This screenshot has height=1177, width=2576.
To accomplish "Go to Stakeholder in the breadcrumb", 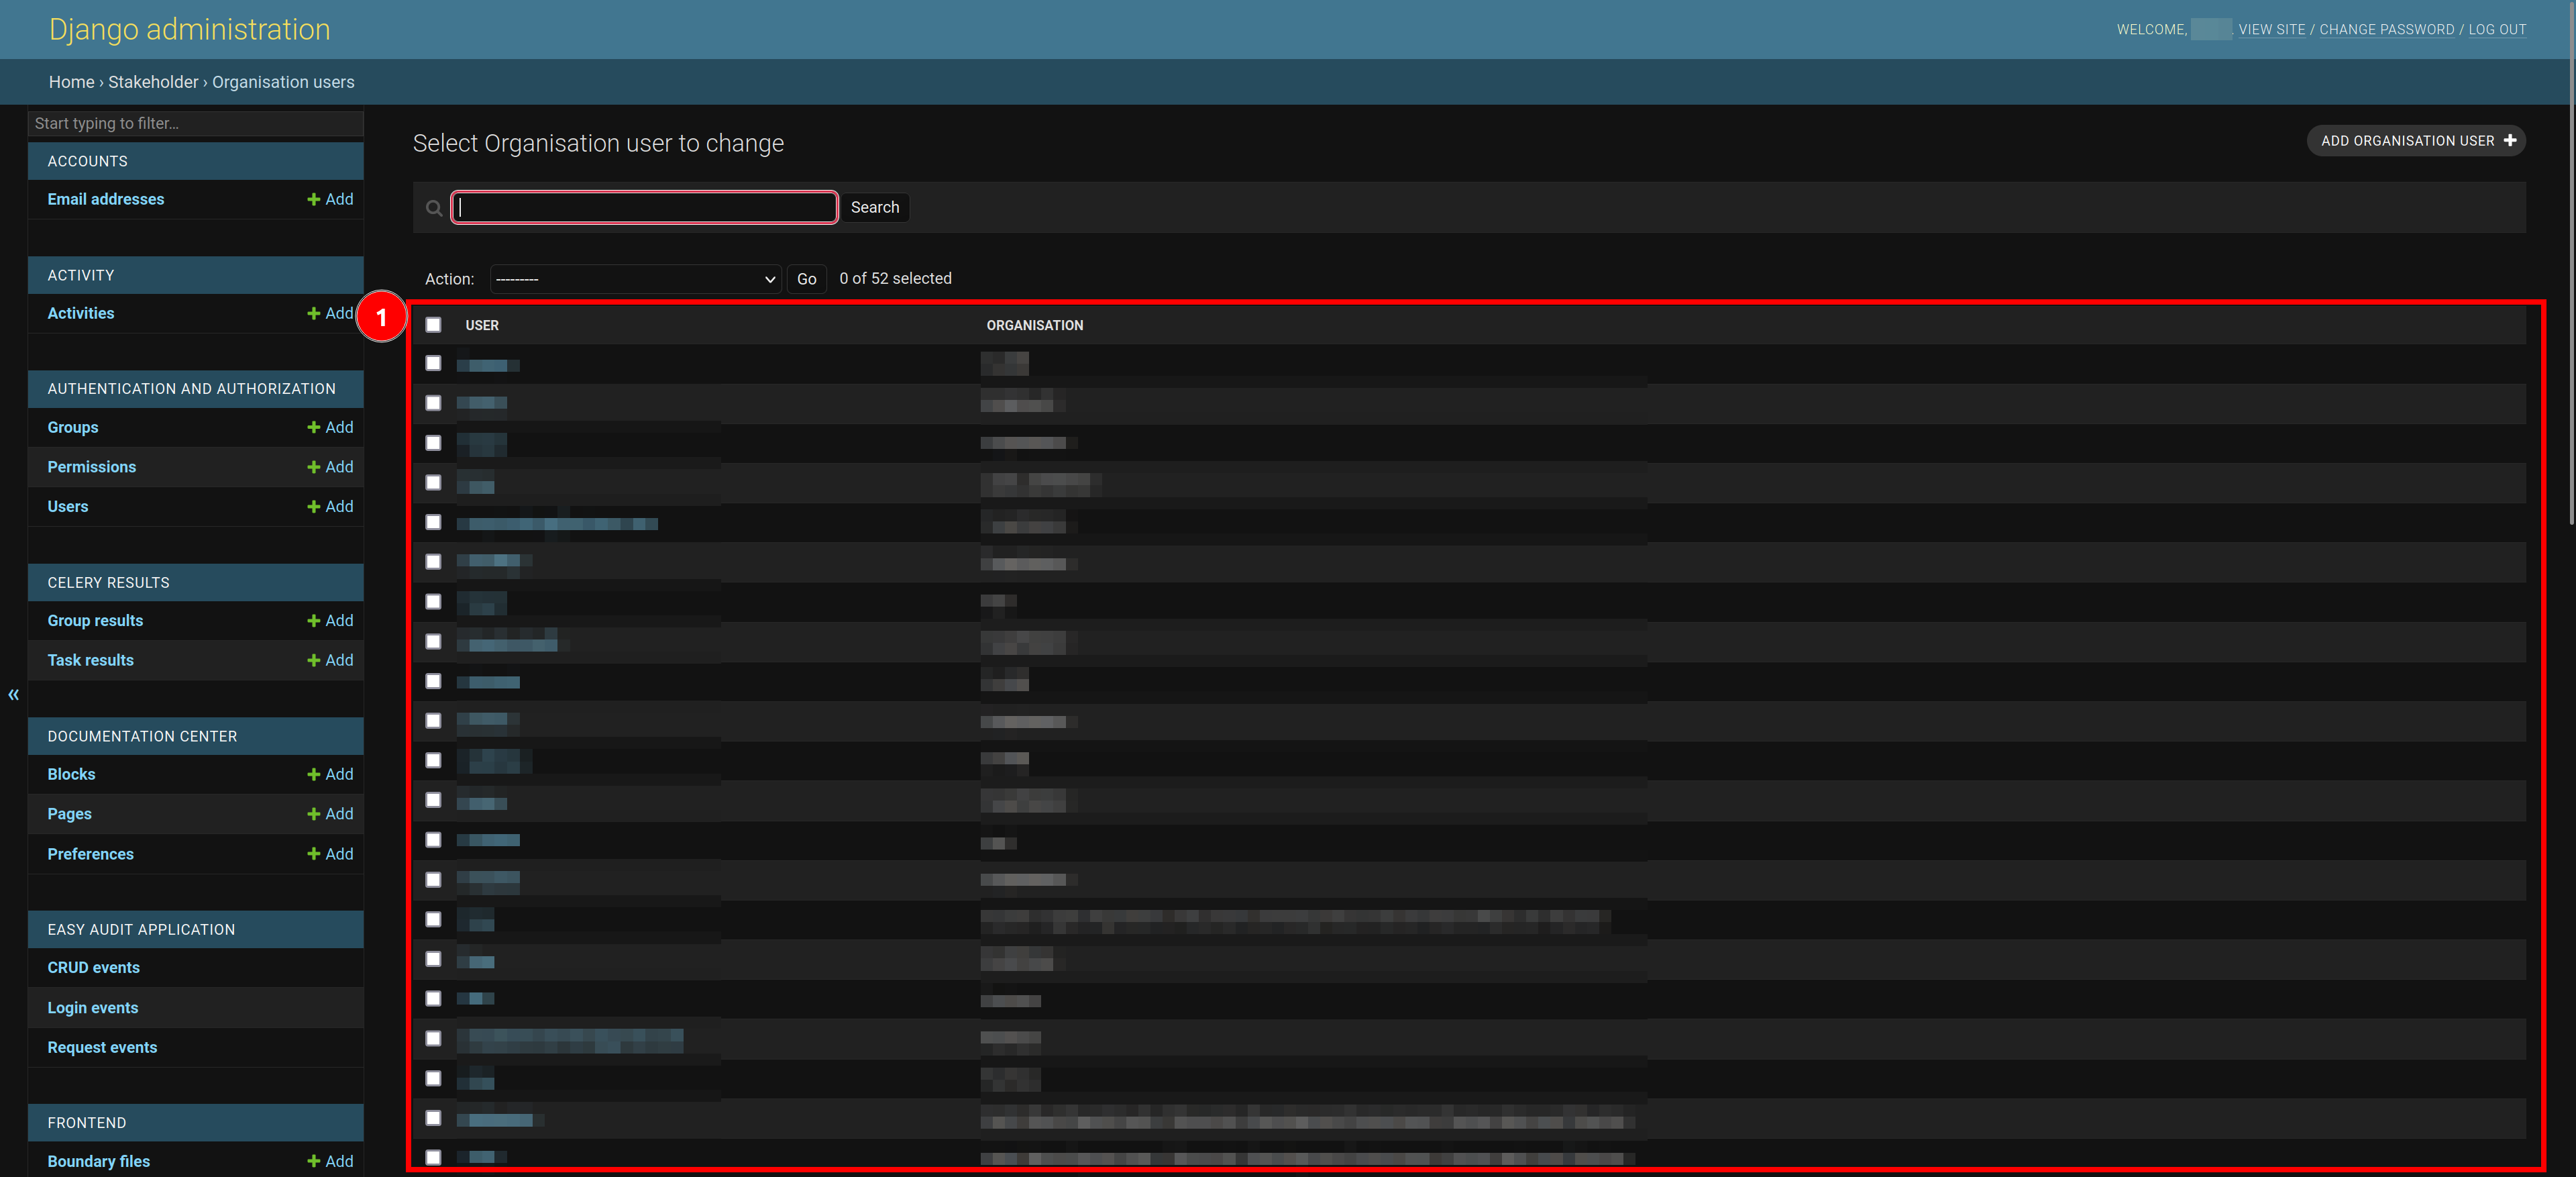I will (153, 82).
